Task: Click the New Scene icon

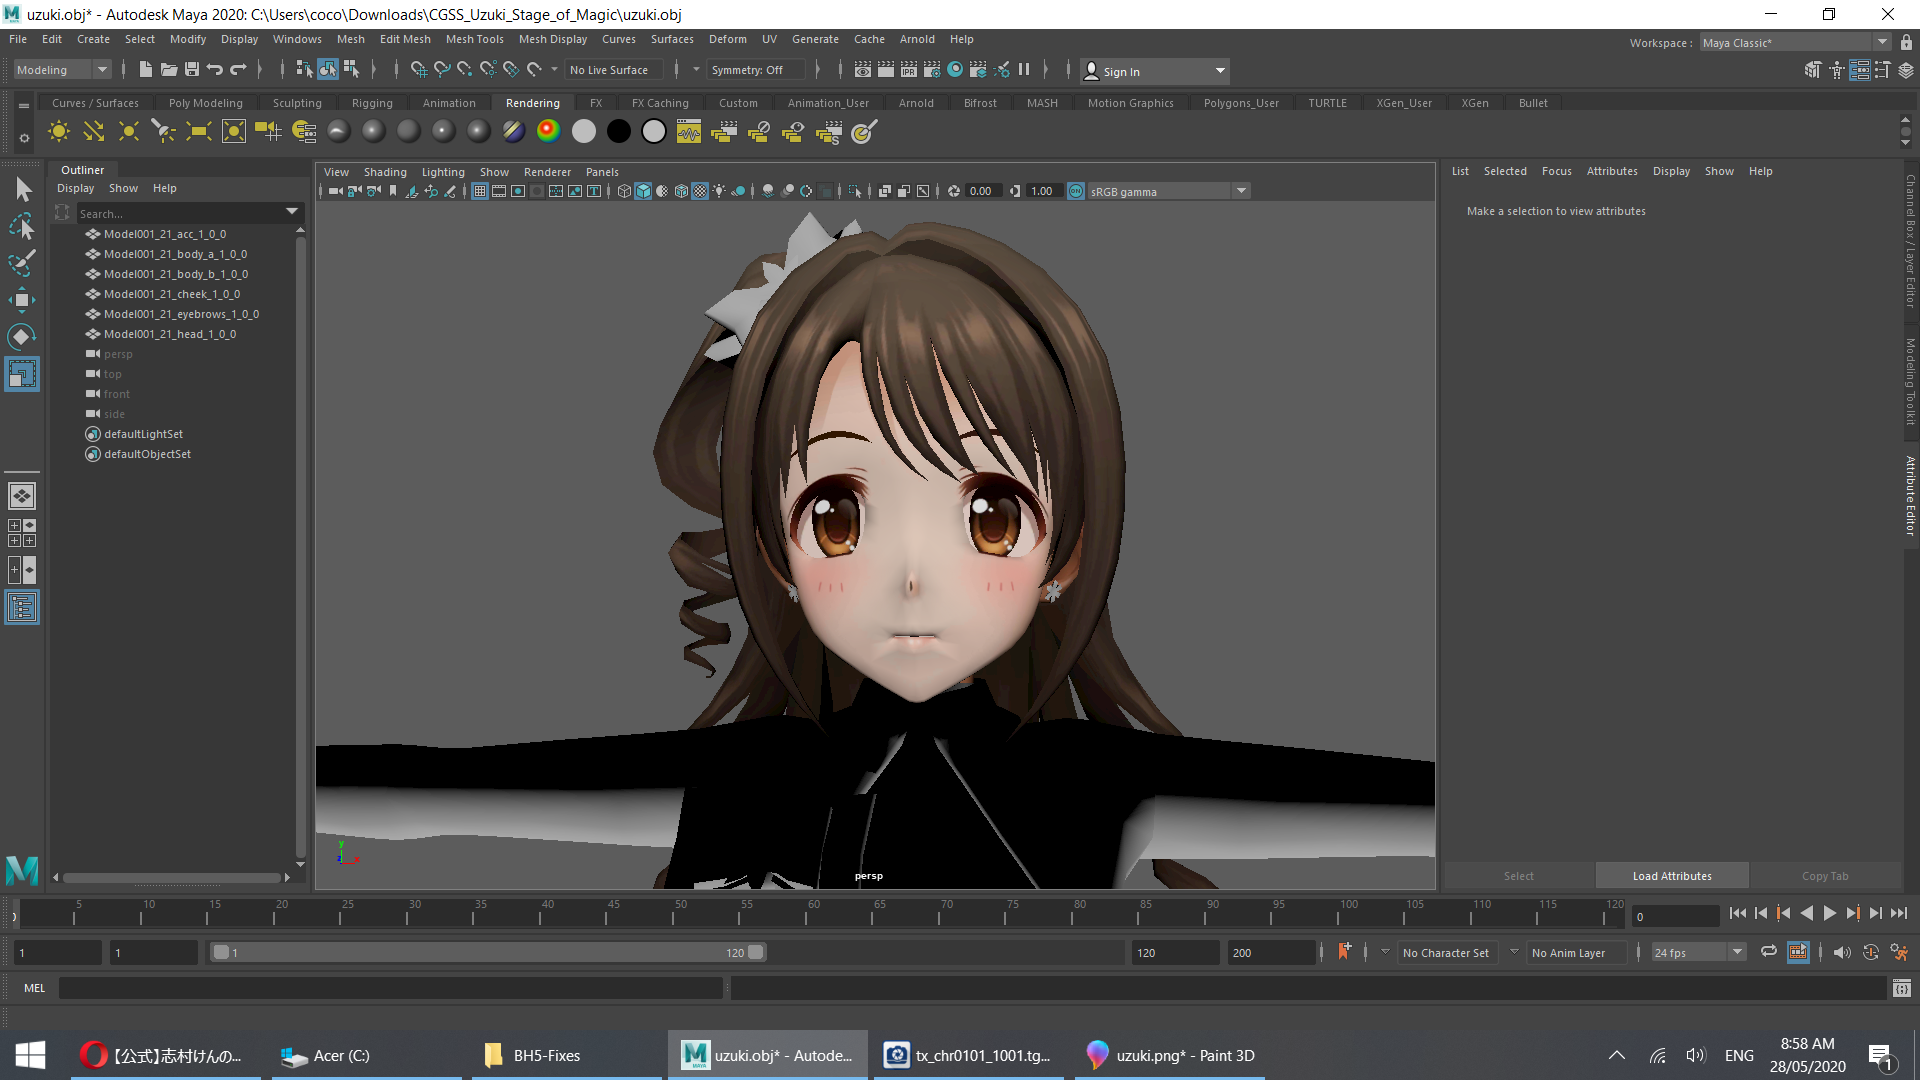Action: pyautogui.click(x=145, y=69)
